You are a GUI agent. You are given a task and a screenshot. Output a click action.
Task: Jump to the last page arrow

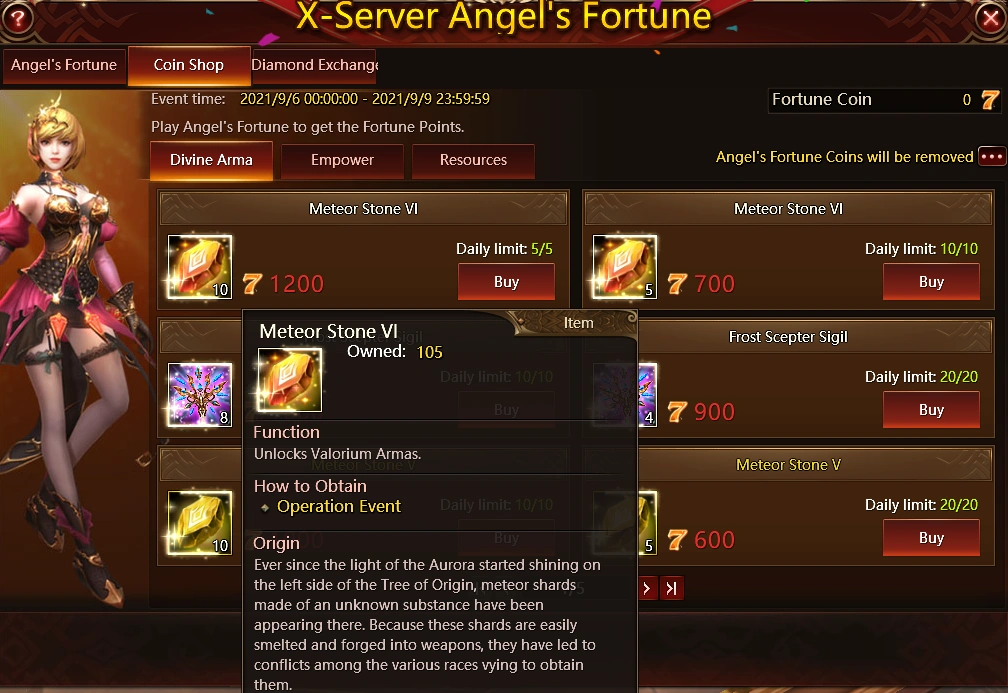pyautogui.click(x=671, y=588)
